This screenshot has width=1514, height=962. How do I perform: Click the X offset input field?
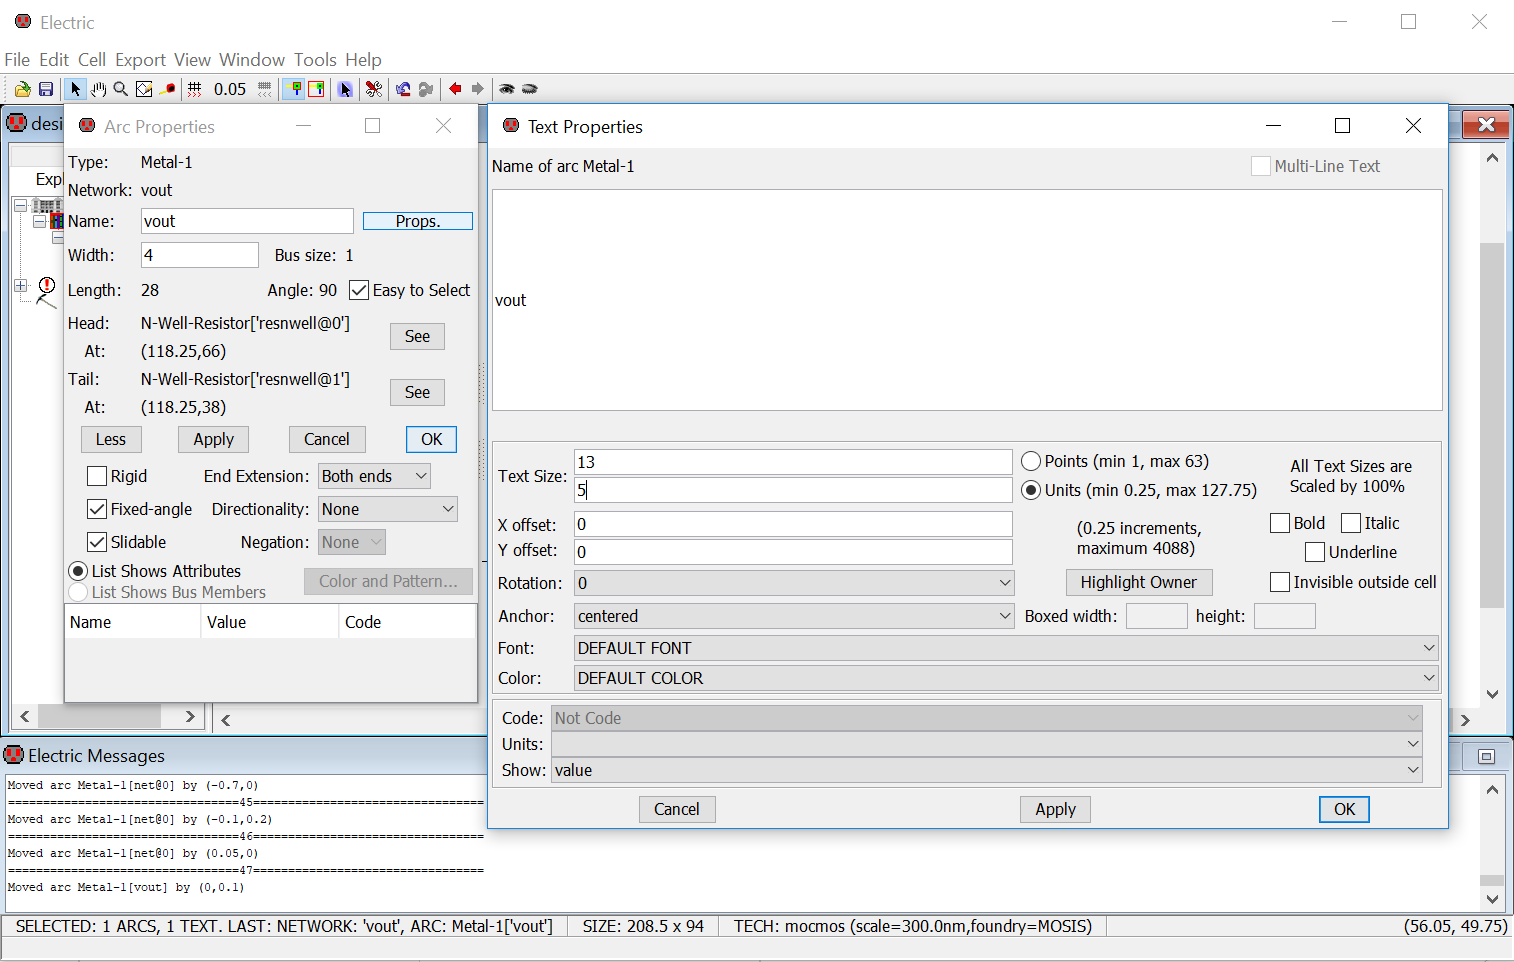[792, 524]
